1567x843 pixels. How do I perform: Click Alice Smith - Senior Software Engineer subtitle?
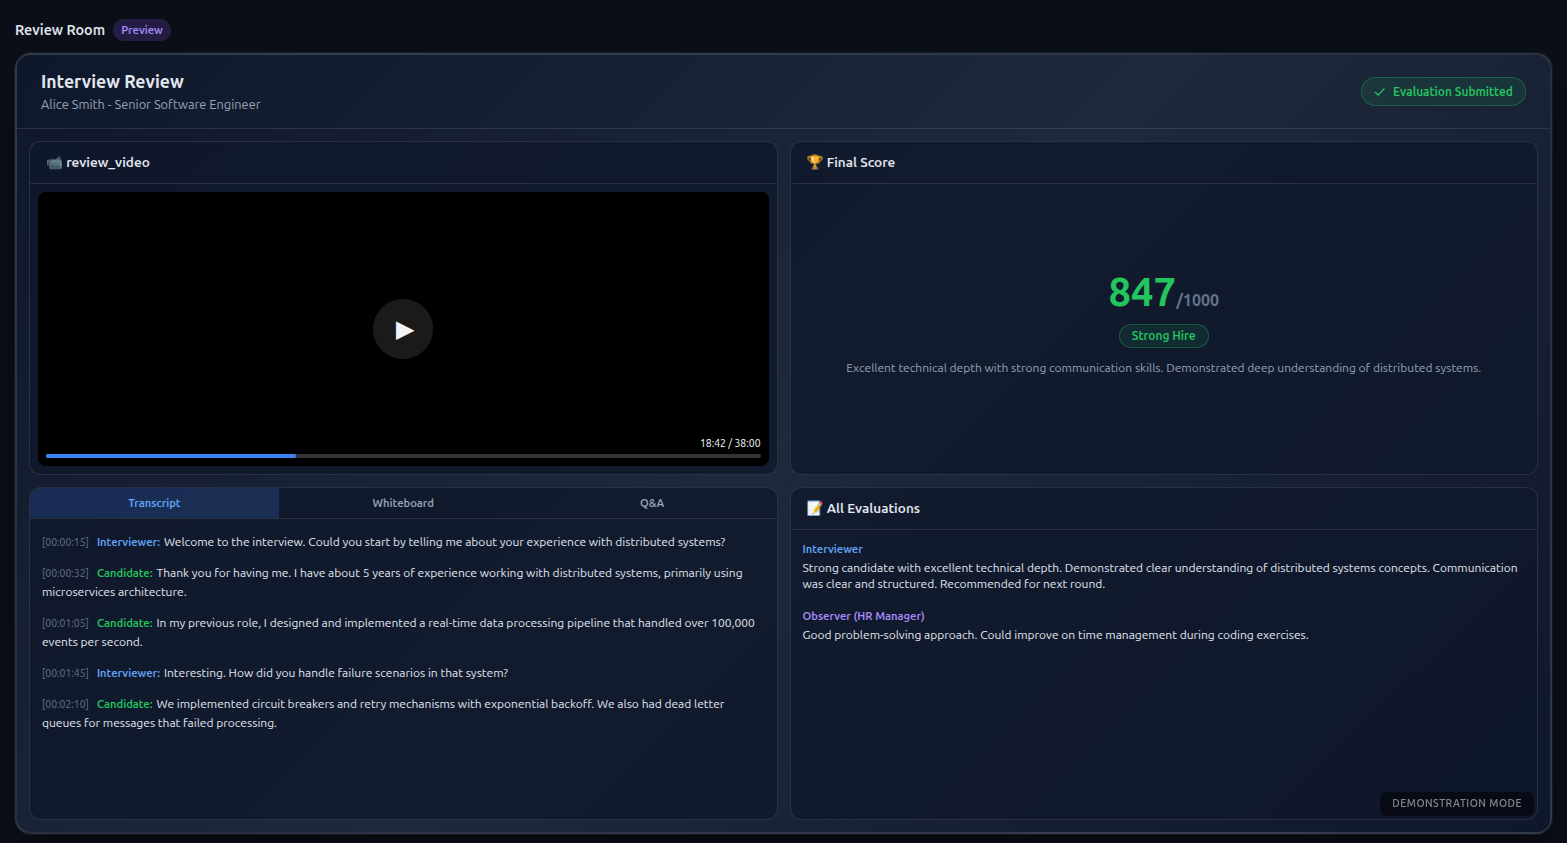(x=150, y=105)
